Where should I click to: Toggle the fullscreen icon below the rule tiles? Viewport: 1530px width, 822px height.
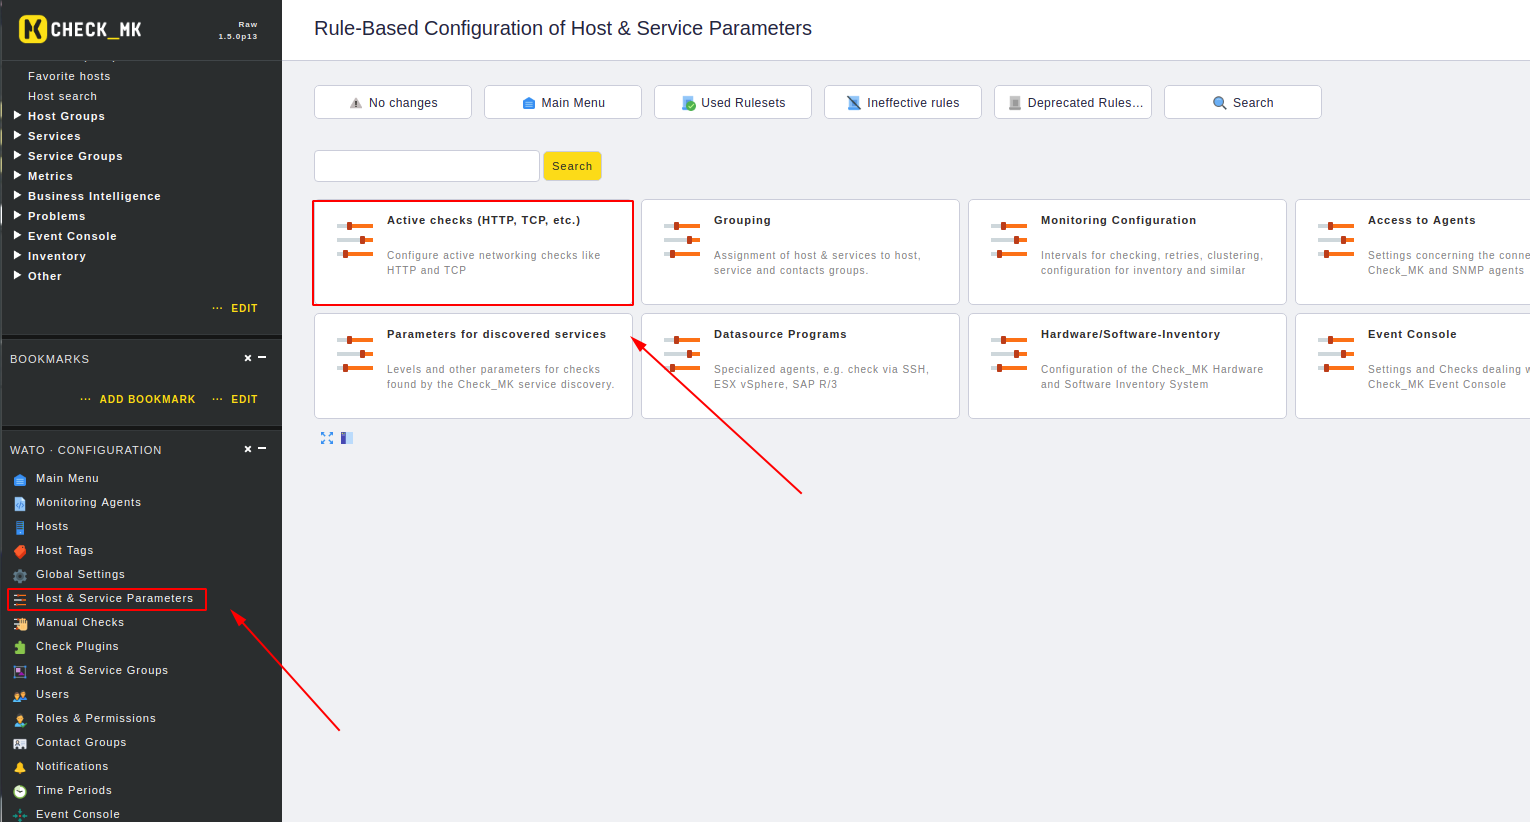point(327,438)
